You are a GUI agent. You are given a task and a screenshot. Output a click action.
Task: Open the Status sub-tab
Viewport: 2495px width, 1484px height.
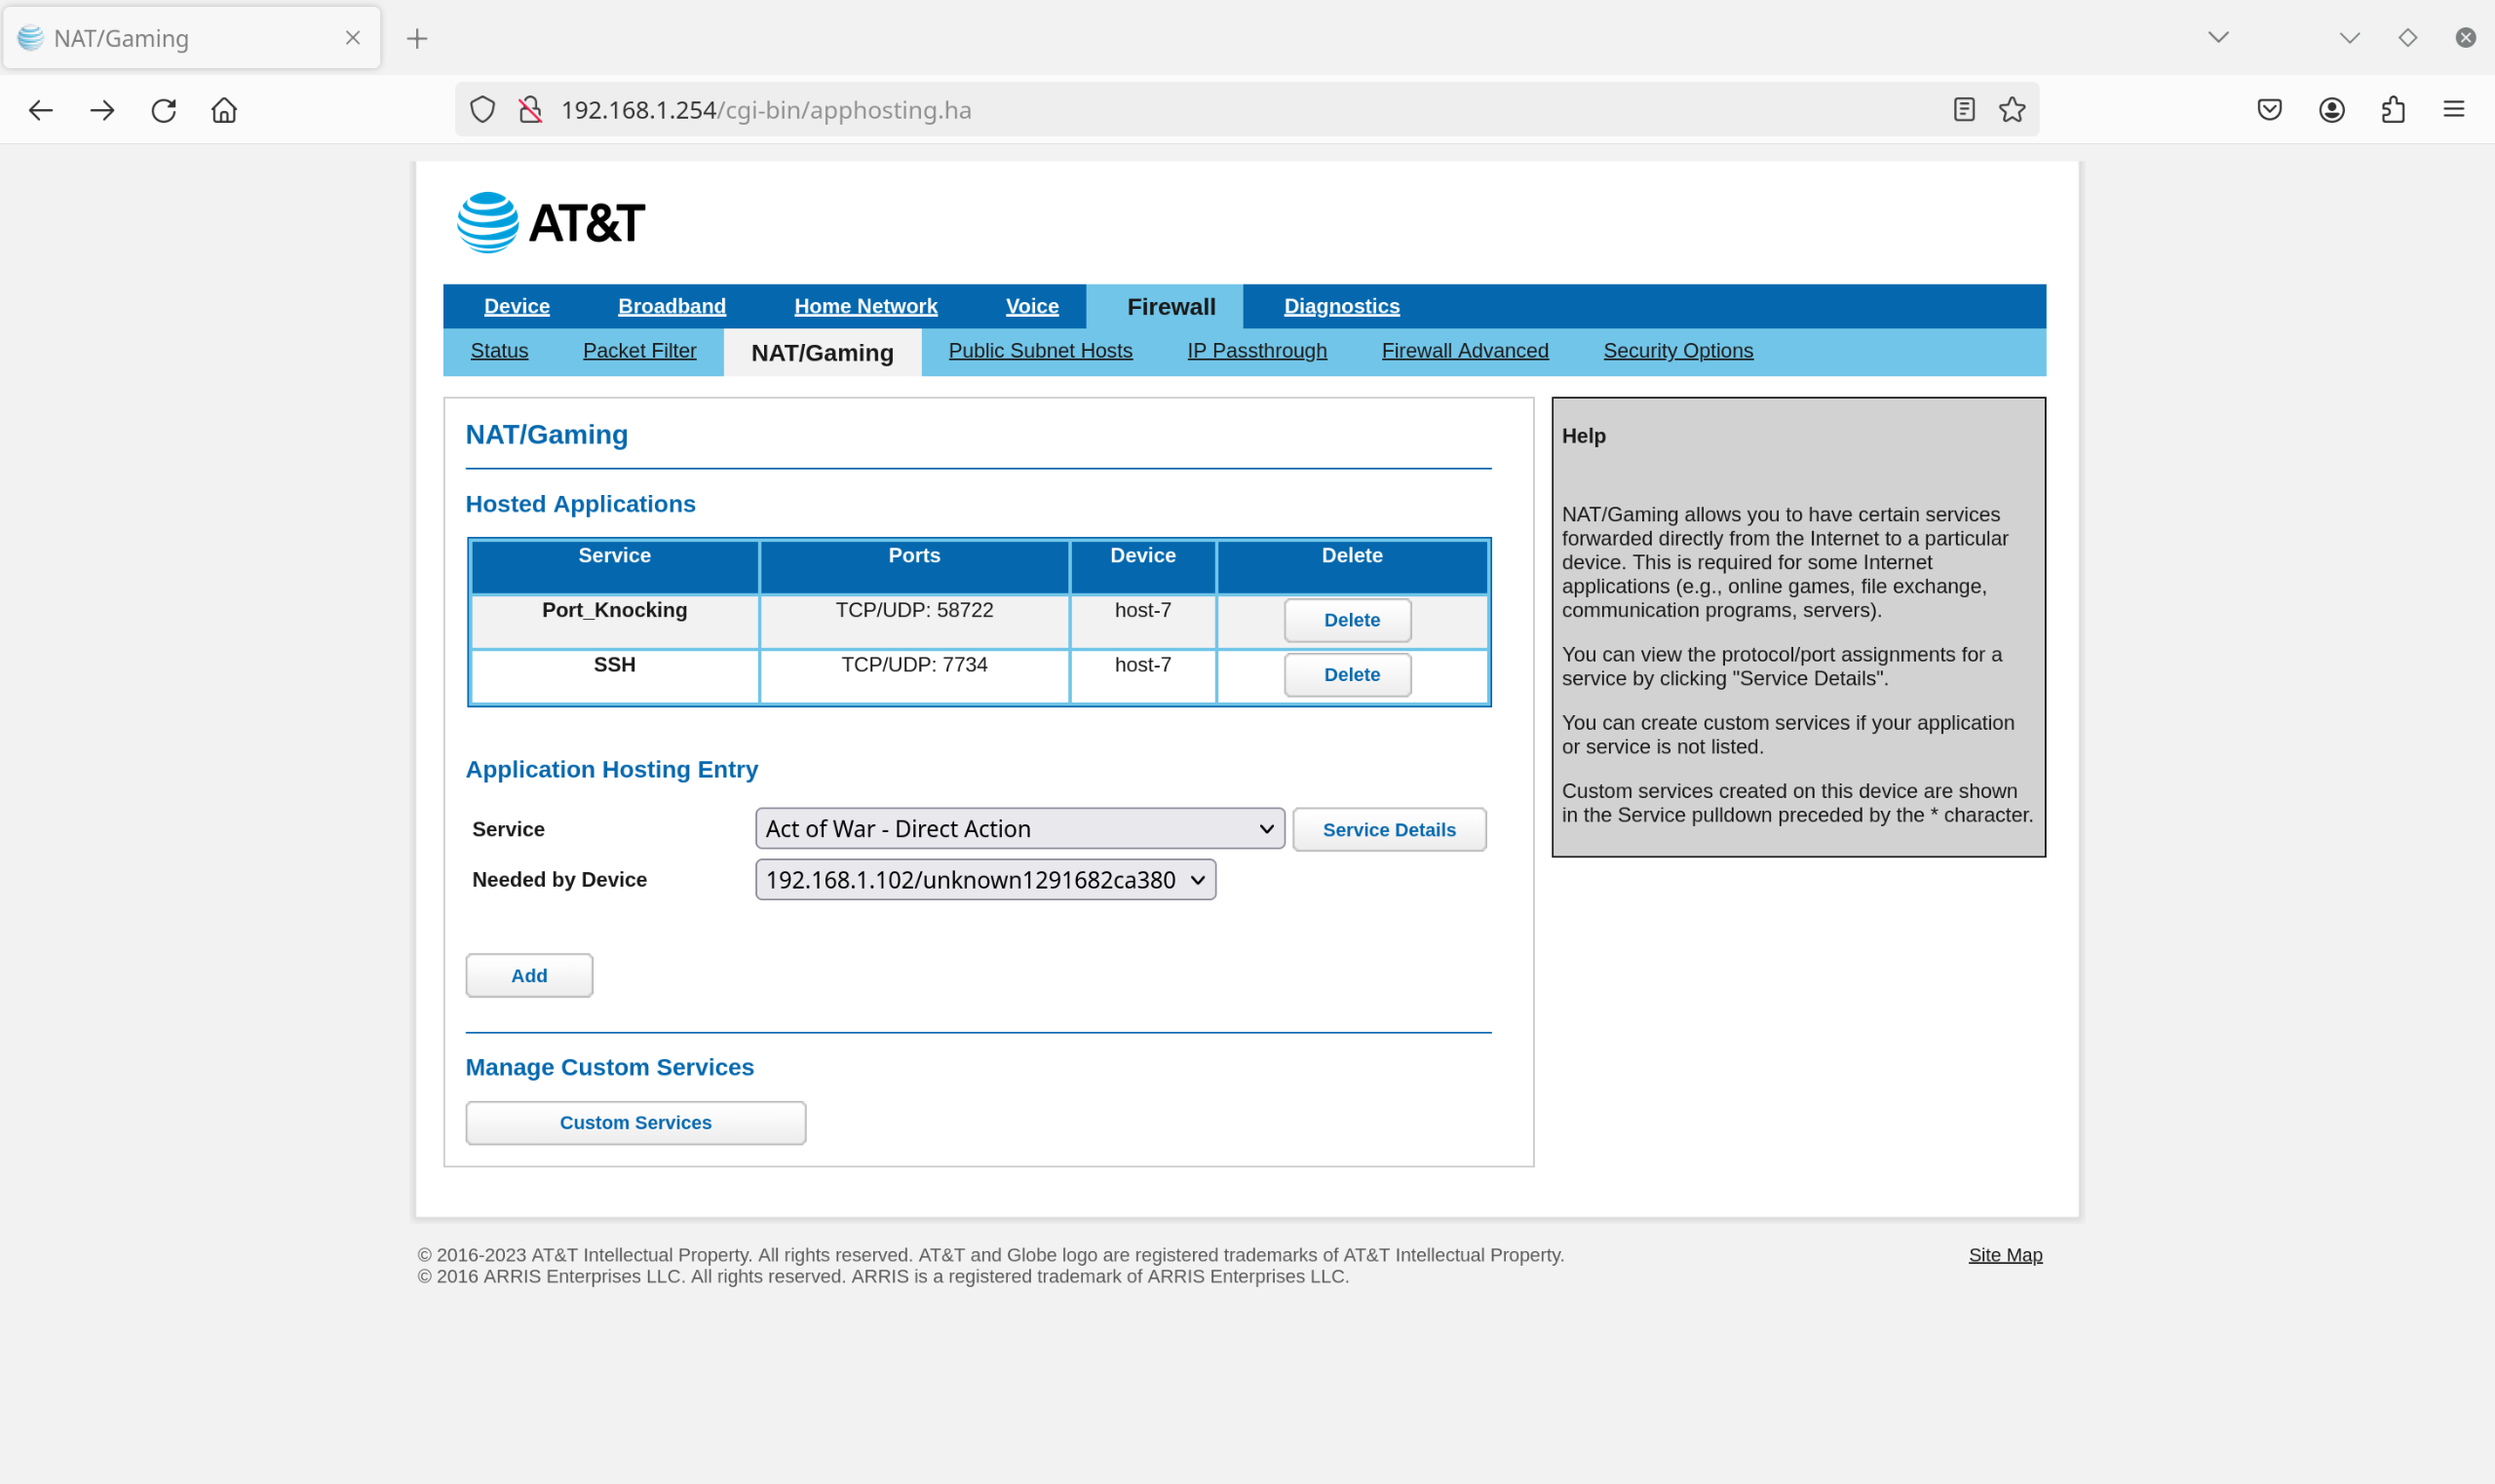pos(499,351)
